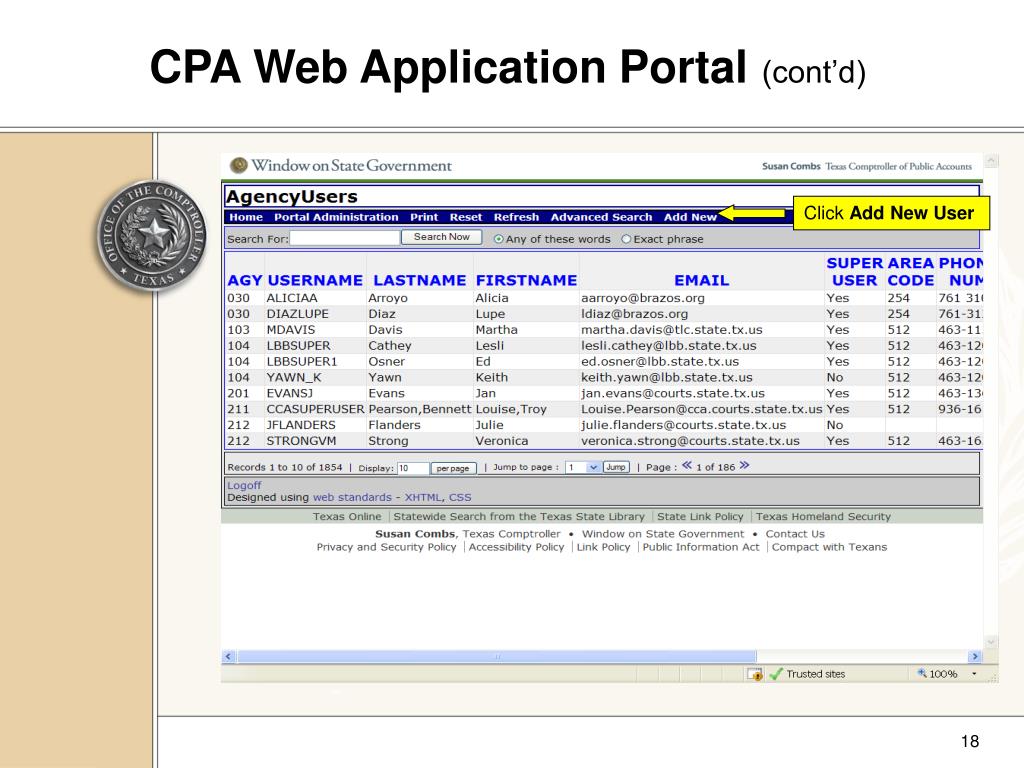Click the horizontal scrollbar thumb
This screenshot has height=768, width=1024.
[x=497, y=656]
